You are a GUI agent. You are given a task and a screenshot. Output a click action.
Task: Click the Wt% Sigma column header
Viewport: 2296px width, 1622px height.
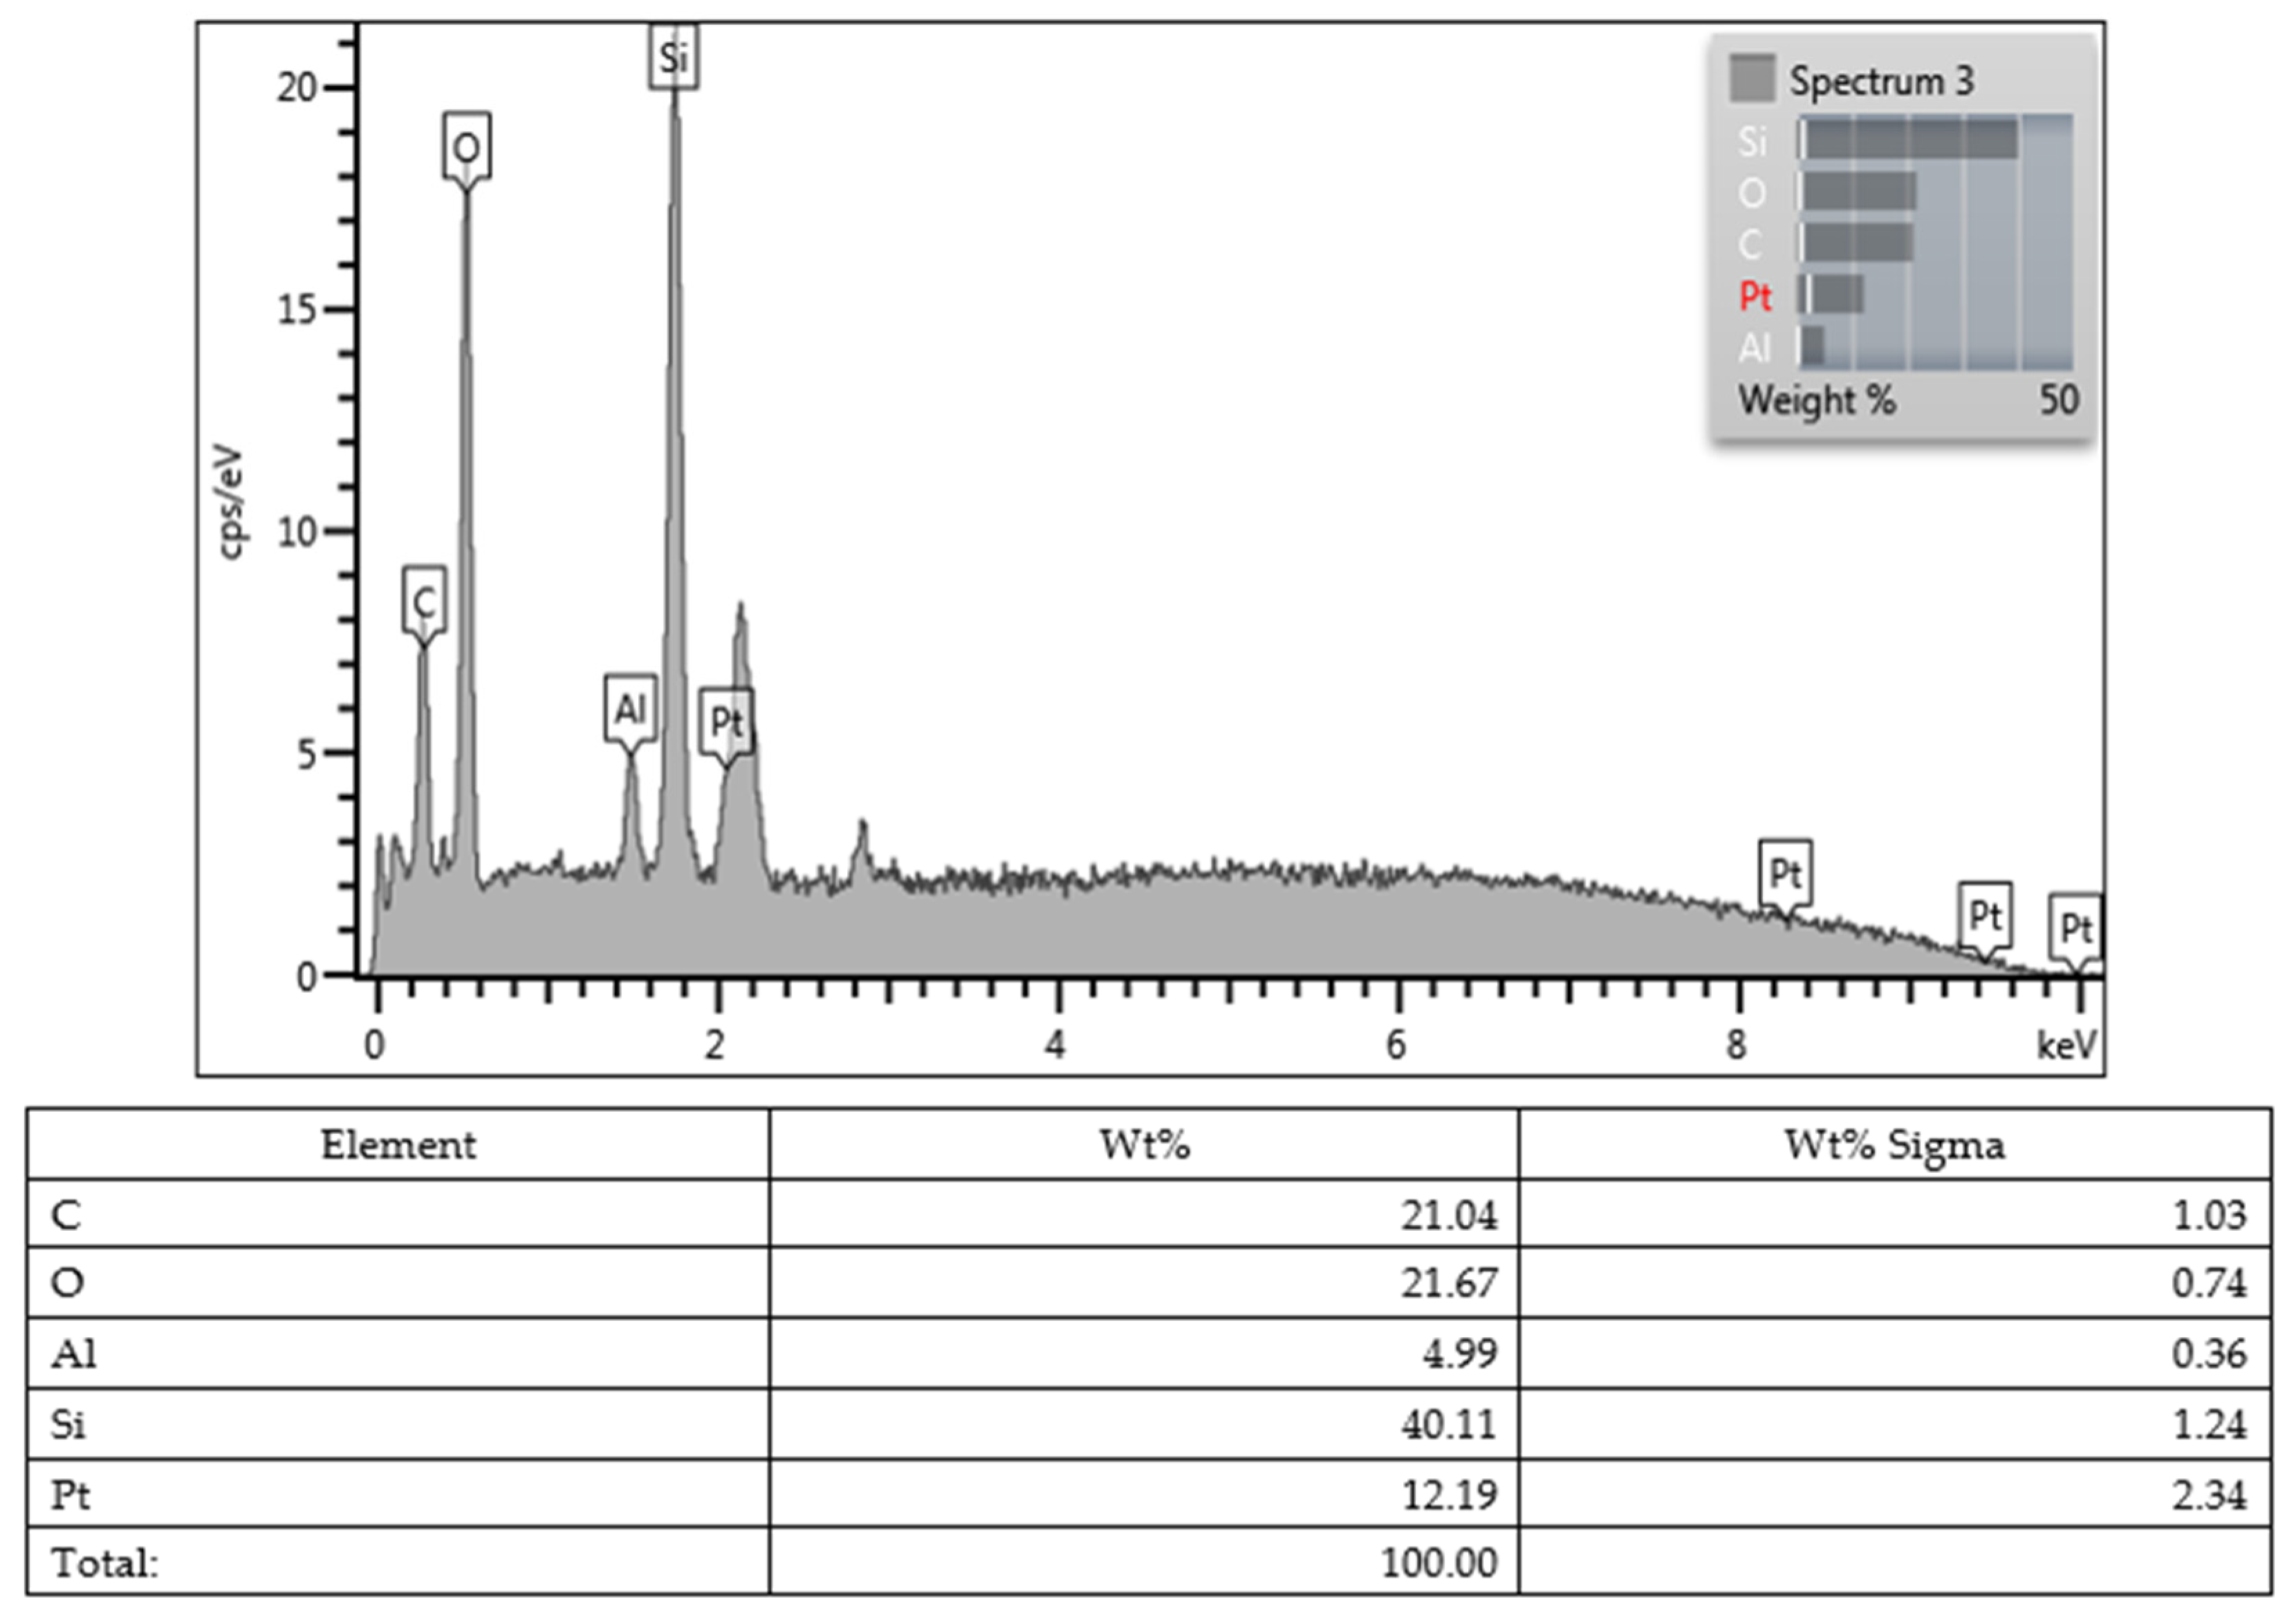1894,1145
